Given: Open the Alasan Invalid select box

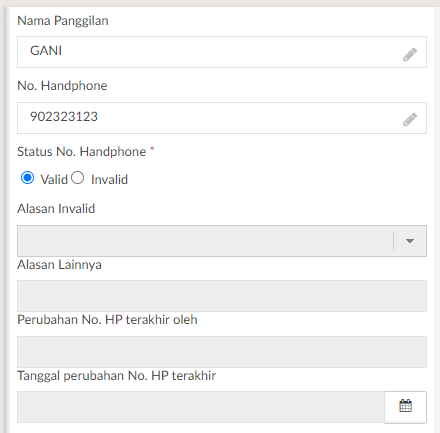Looking at the screenshot, I should tap(222, 241).
